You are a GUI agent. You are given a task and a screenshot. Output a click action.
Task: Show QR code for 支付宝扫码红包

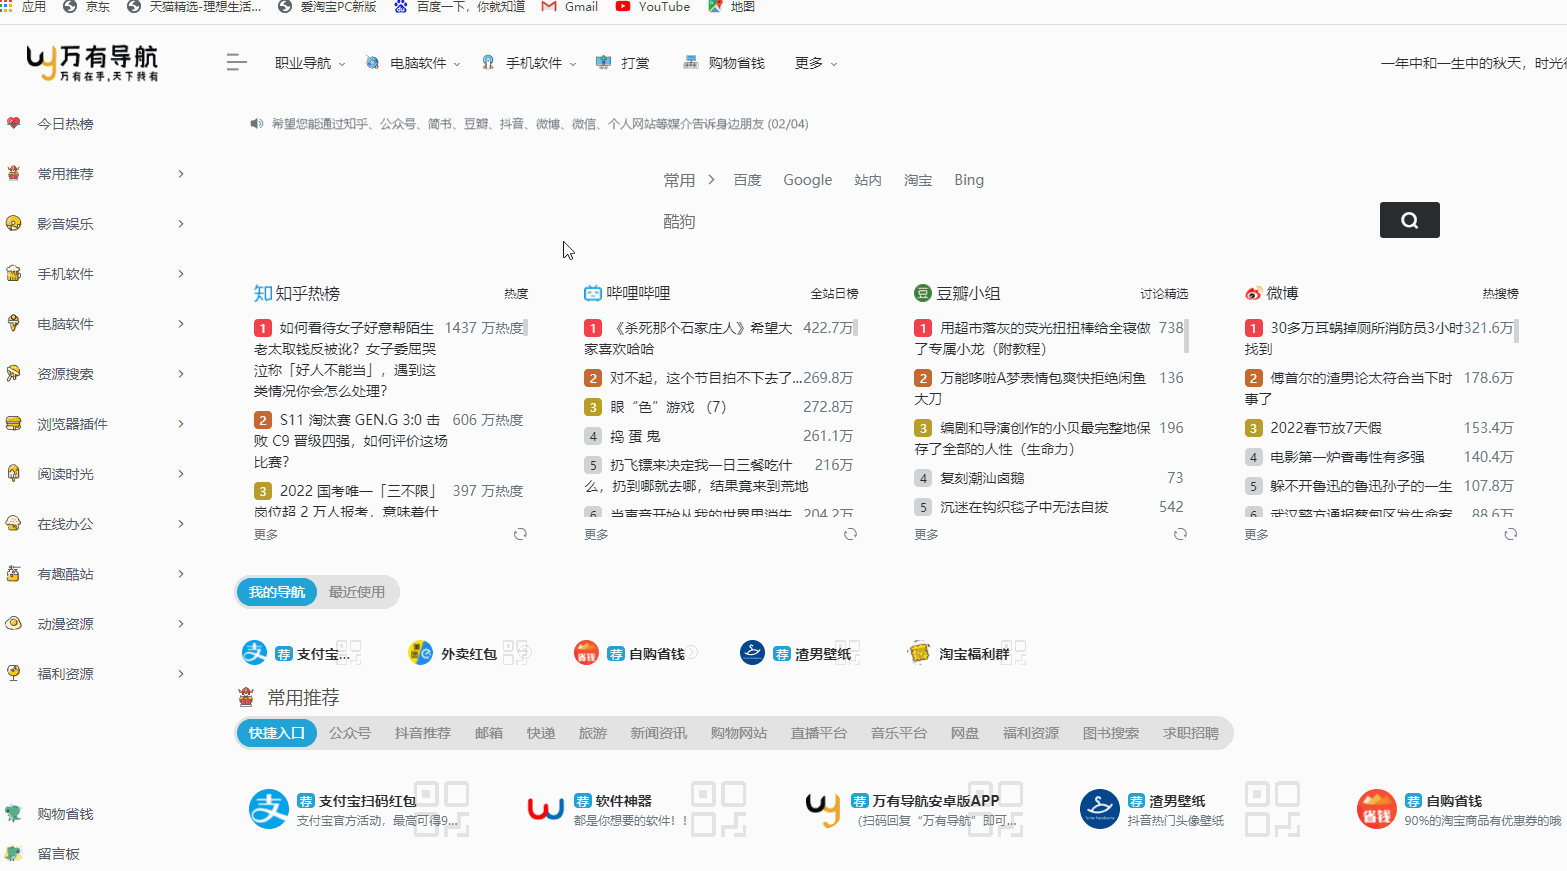click(x=442, y=809)
